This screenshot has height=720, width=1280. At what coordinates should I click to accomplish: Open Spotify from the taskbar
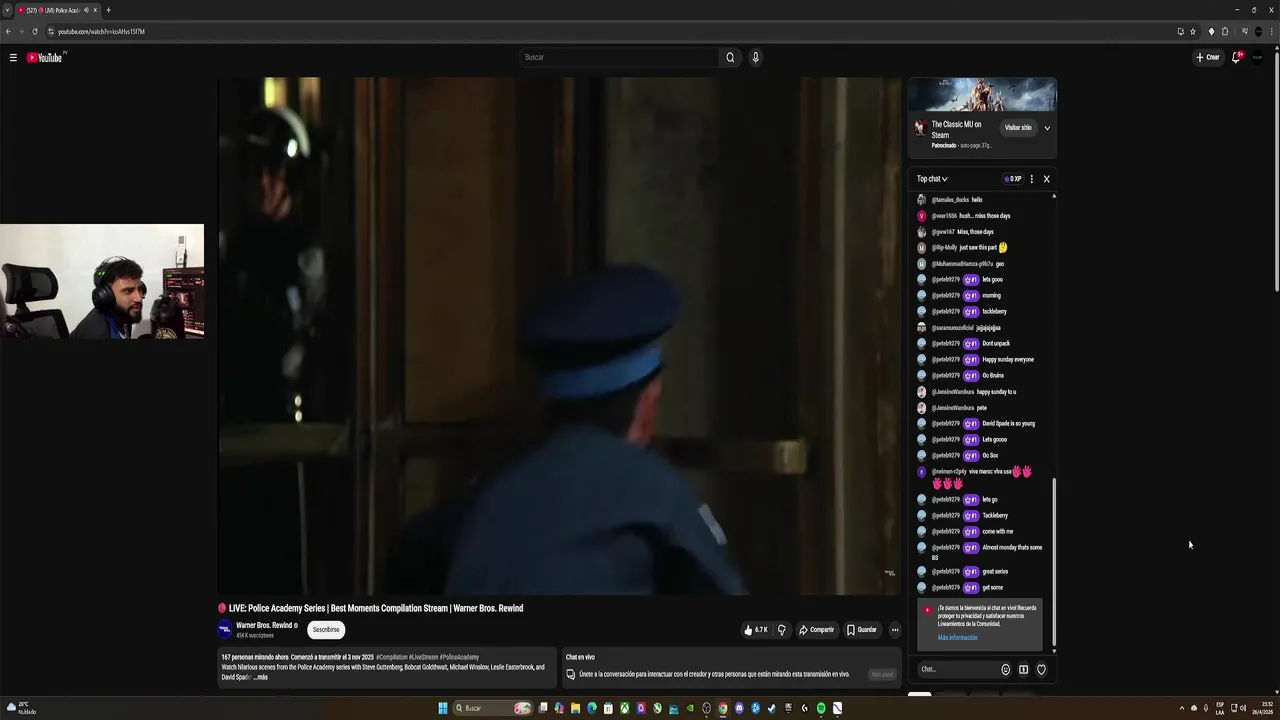click(x=821, y=708)
